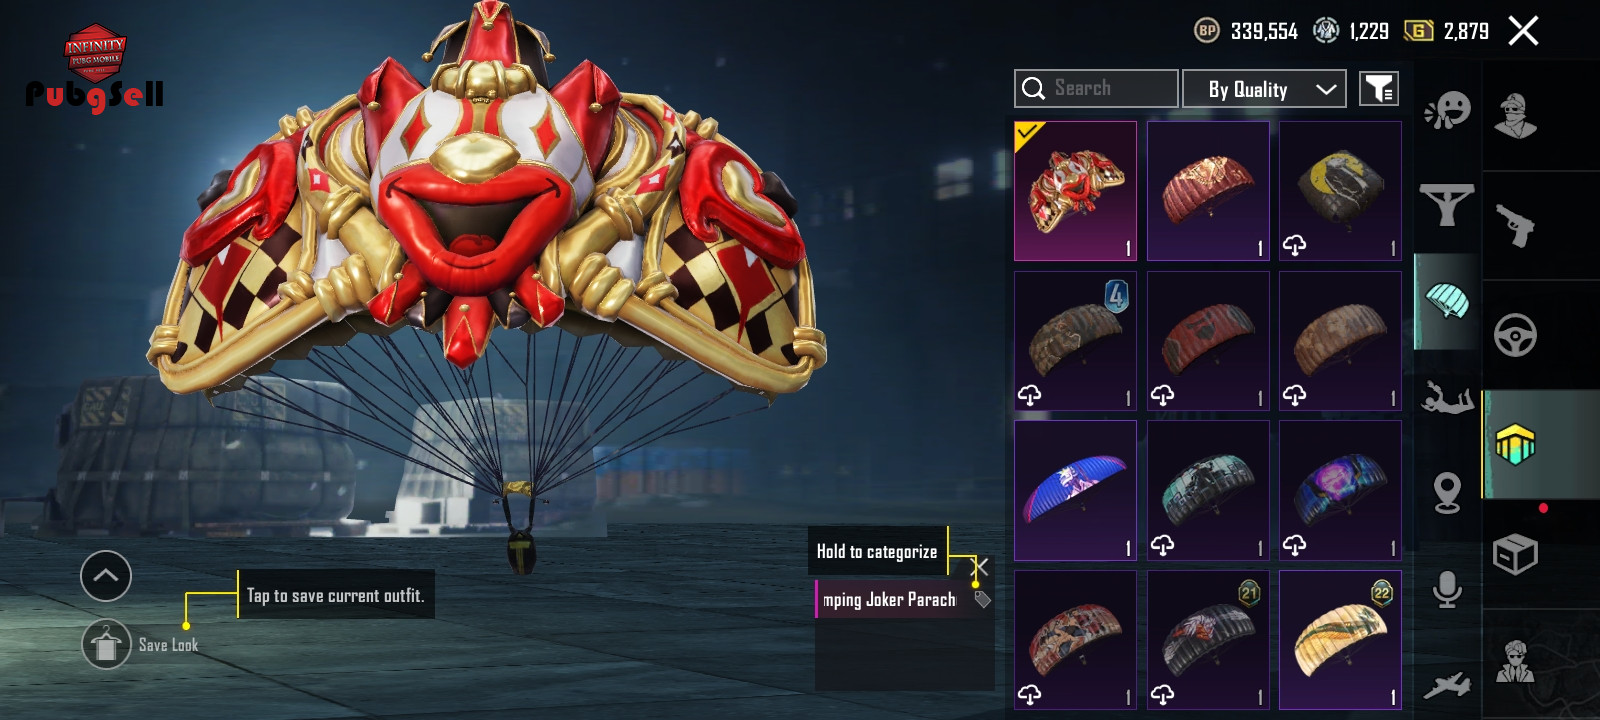This screenshot has width=1600, height=720.
Task: Select the outfit character category icon
Action: pyautogui.click(x=1515, y=115)
